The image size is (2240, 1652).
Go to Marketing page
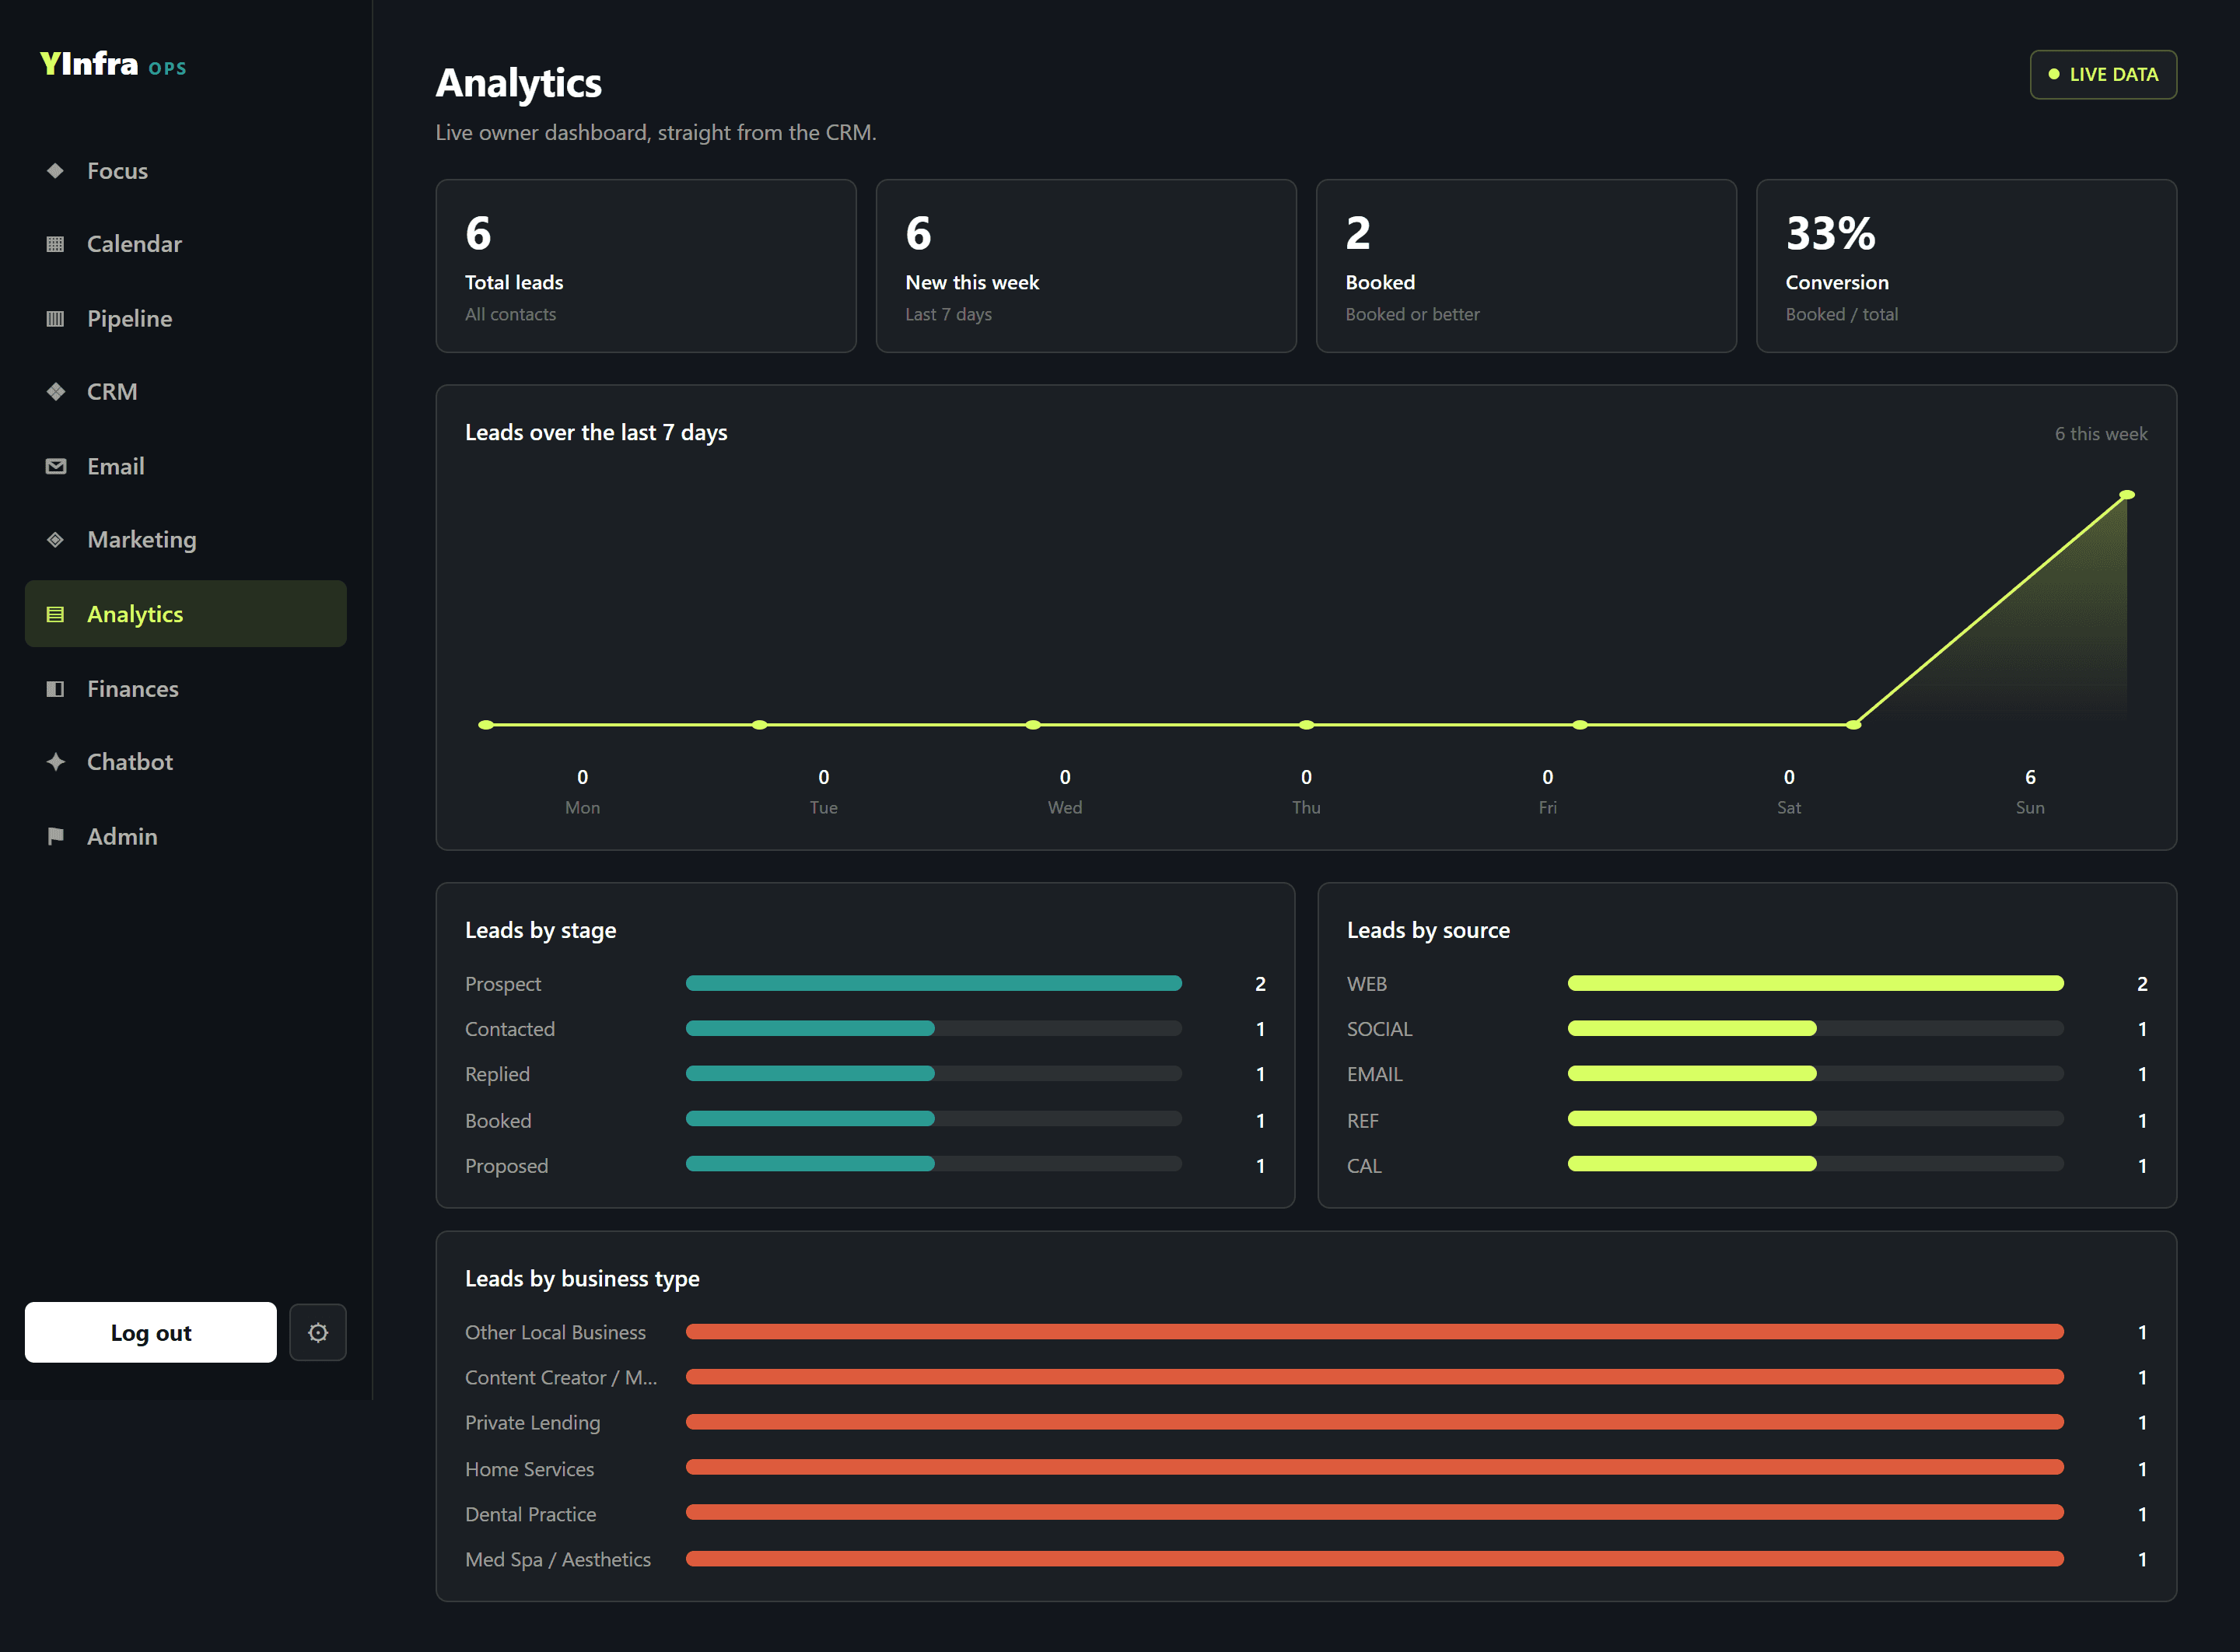point(186,540)
